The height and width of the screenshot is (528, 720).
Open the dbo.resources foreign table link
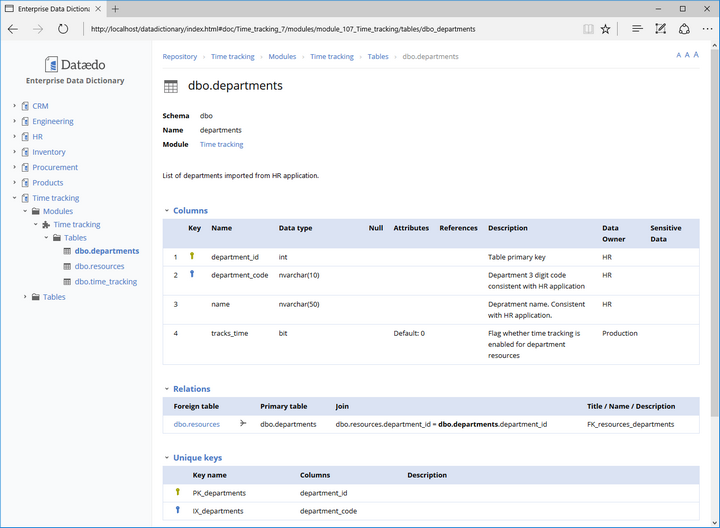pyautogui.click(x=196, y=424)
